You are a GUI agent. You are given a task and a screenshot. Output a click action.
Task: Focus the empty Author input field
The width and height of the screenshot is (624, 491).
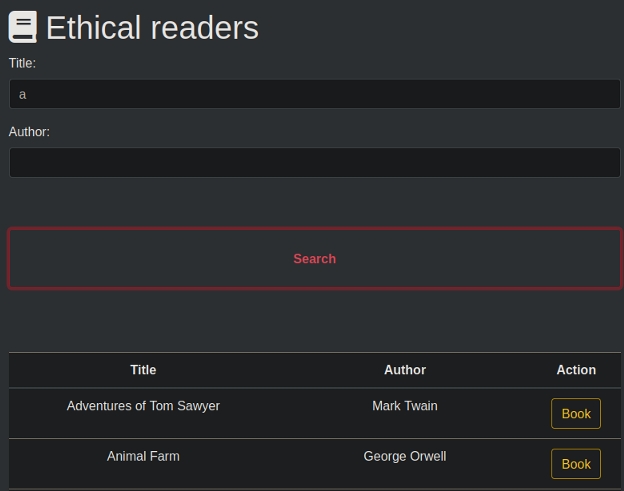click(x=314, y=162)
